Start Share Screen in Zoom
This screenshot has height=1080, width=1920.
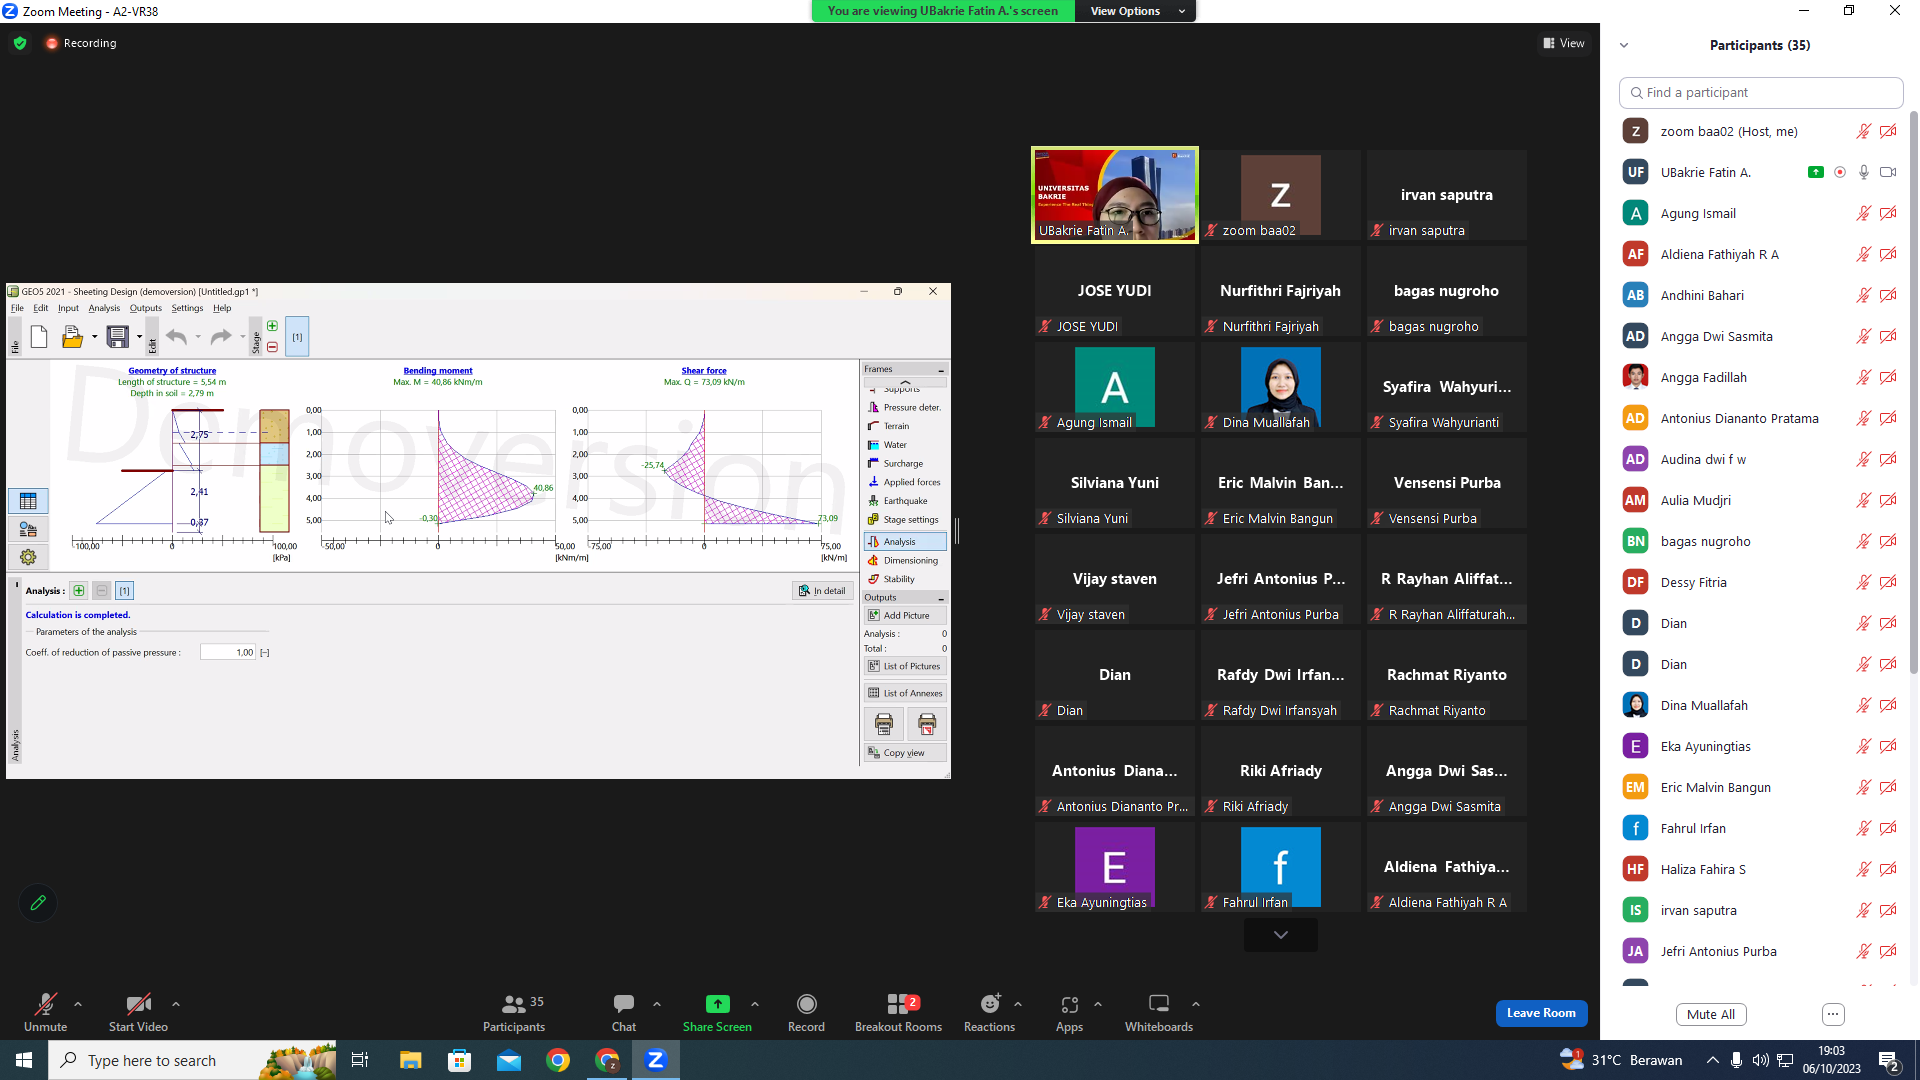(x=717, y=1012)
